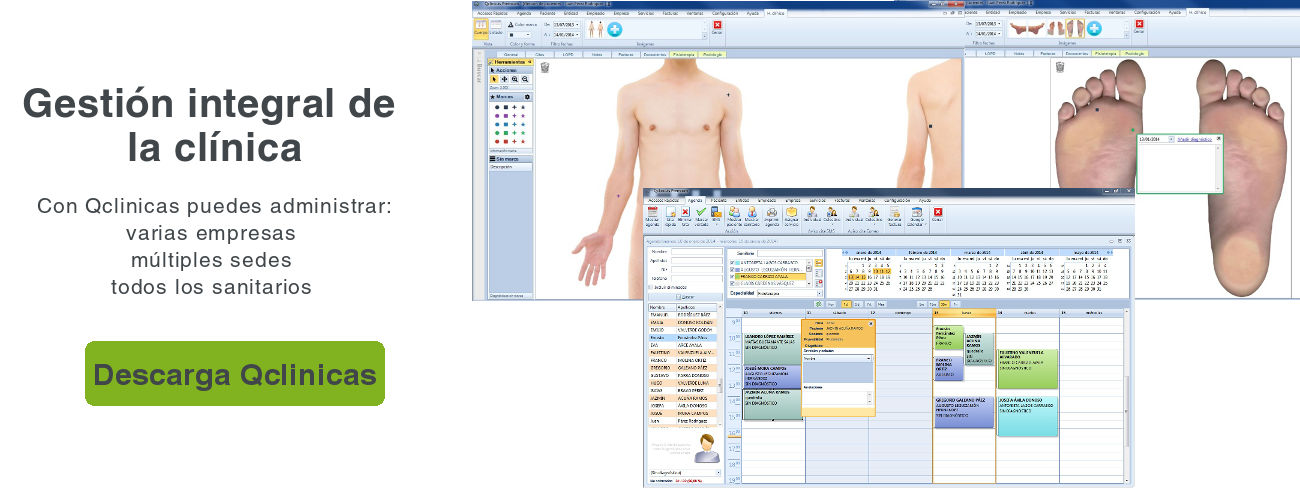Switch to the Podología tab in body window

pyautogui.click(x=713, y=55)
